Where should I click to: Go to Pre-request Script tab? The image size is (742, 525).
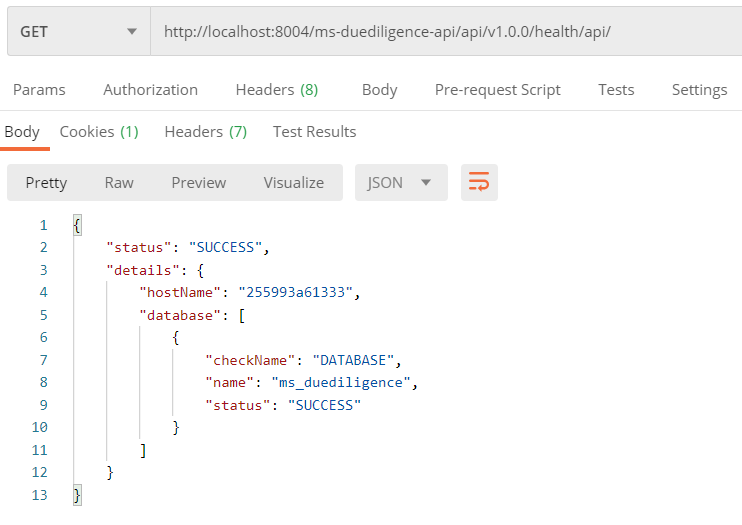[x=497, y=89]
